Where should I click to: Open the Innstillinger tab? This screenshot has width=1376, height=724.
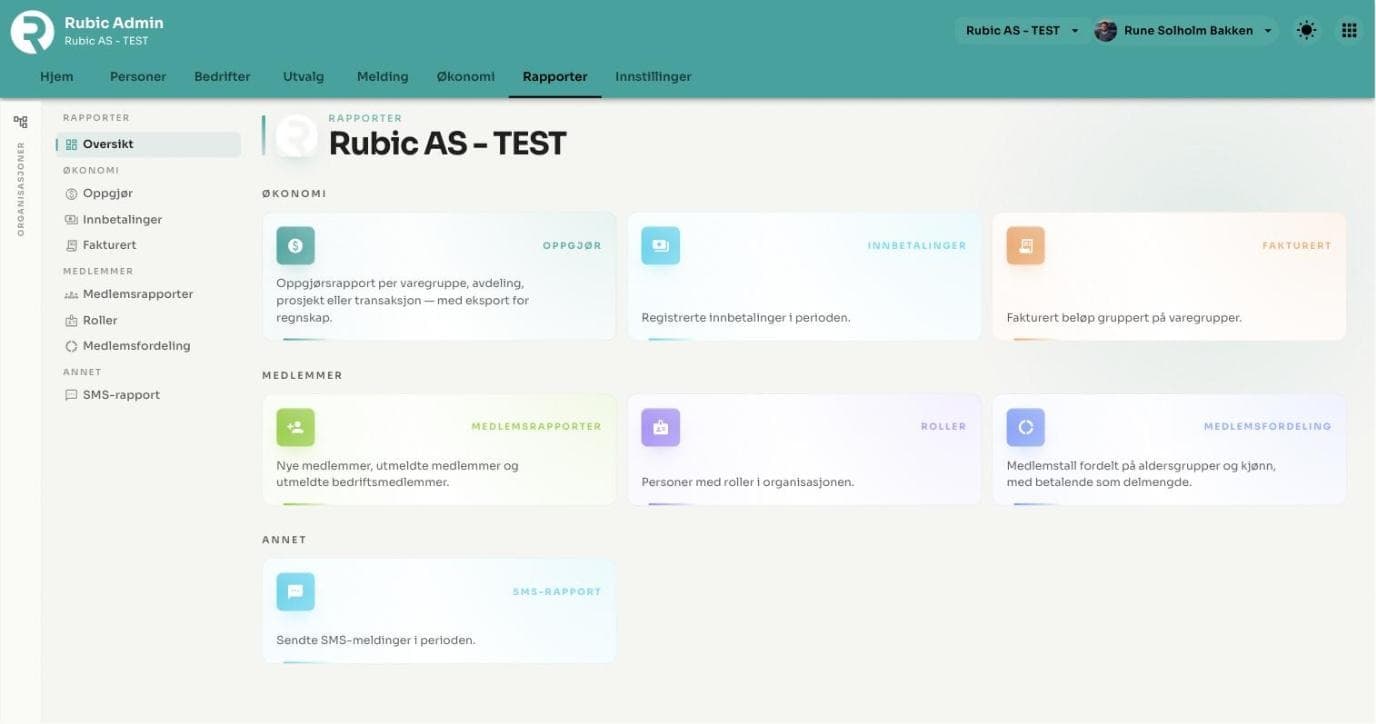click(653, 77)
